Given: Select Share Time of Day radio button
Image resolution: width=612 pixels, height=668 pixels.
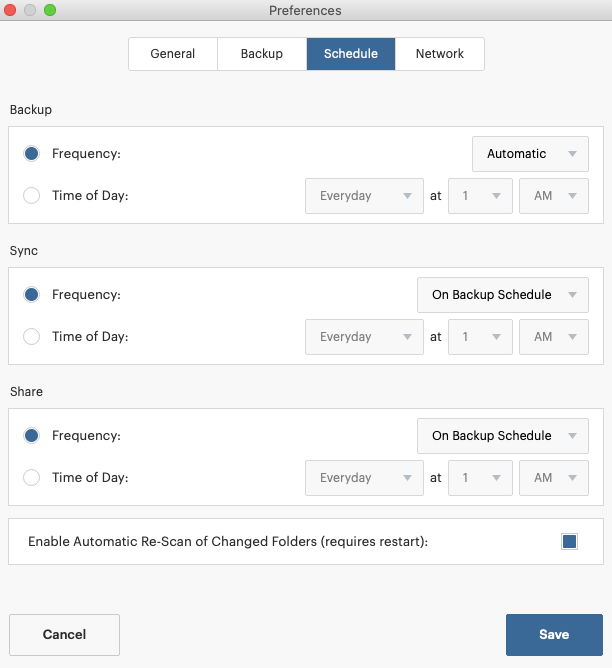Looking at the screenshot, I should [32, 478].
